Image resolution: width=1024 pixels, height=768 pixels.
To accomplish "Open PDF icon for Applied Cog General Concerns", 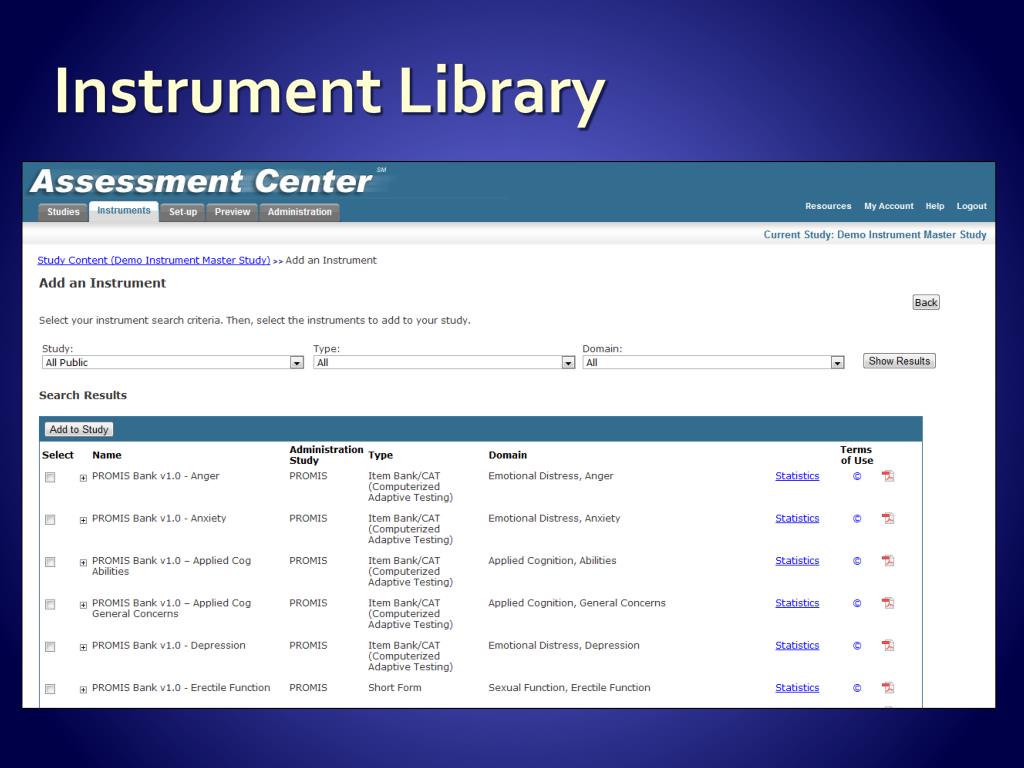I will 888,603.
